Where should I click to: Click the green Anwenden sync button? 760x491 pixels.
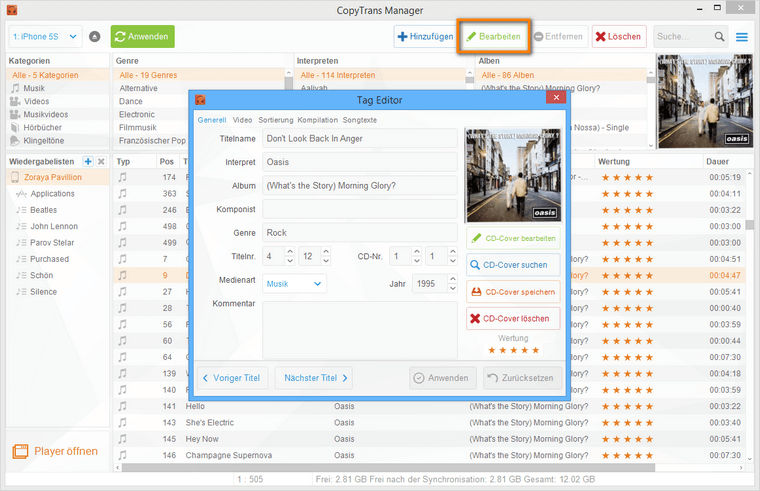pos(142,36)
